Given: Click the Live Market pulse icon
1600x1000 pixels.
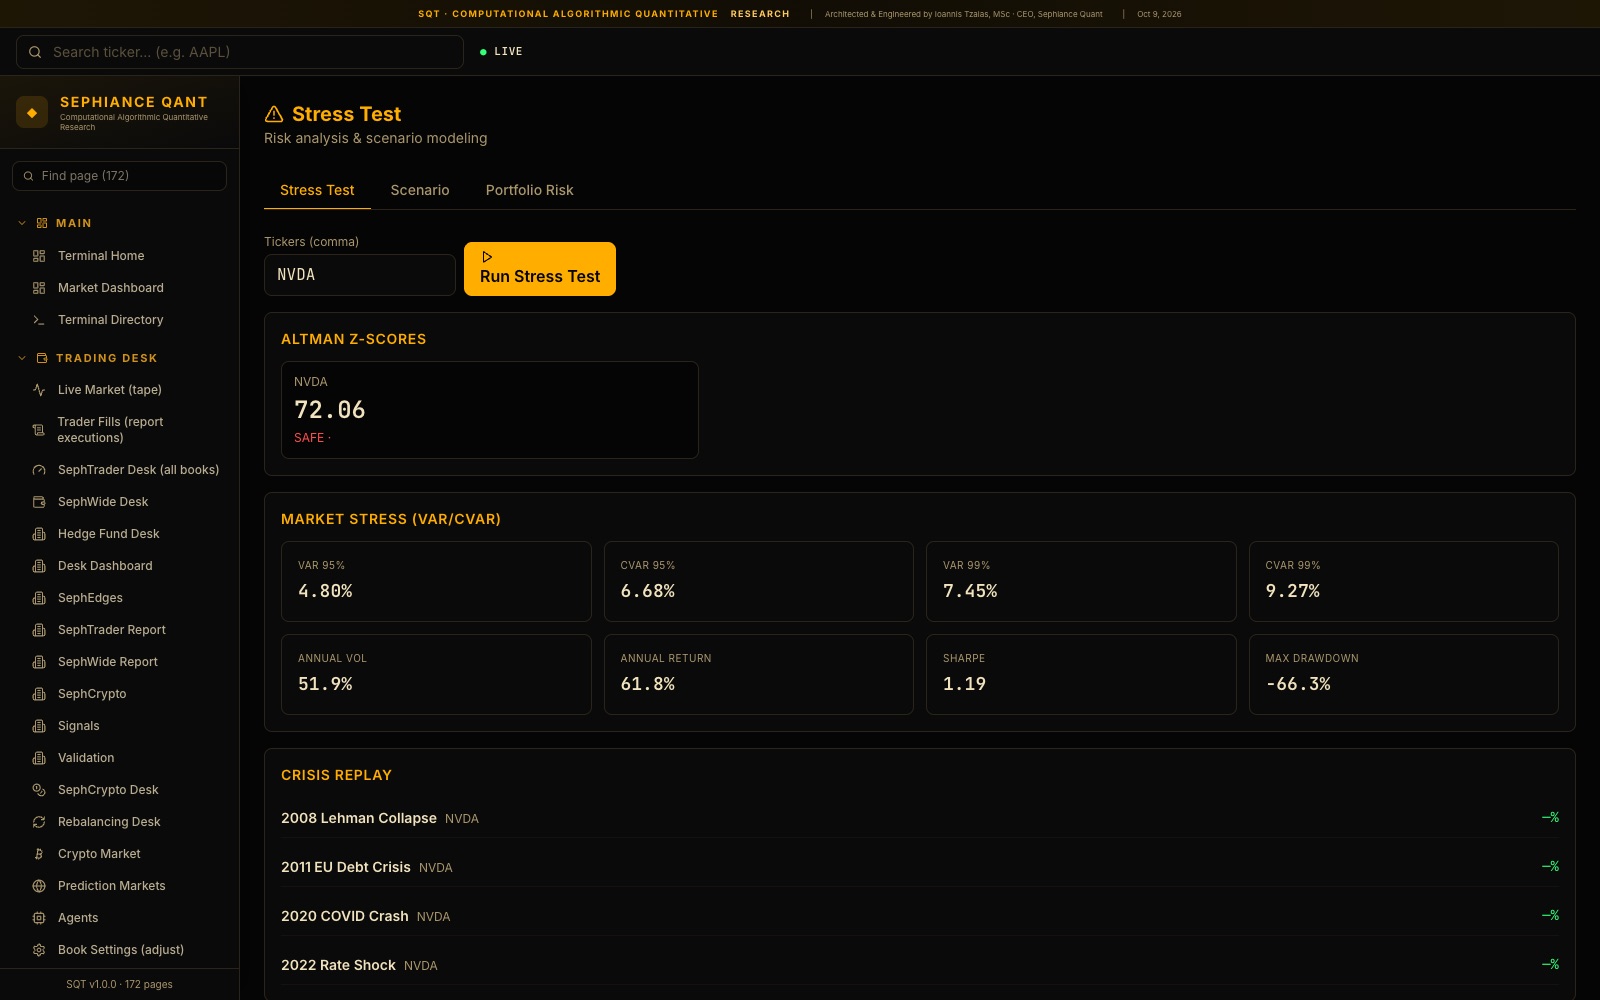Looking at the screenshot, I should click(x=39, y=390).
